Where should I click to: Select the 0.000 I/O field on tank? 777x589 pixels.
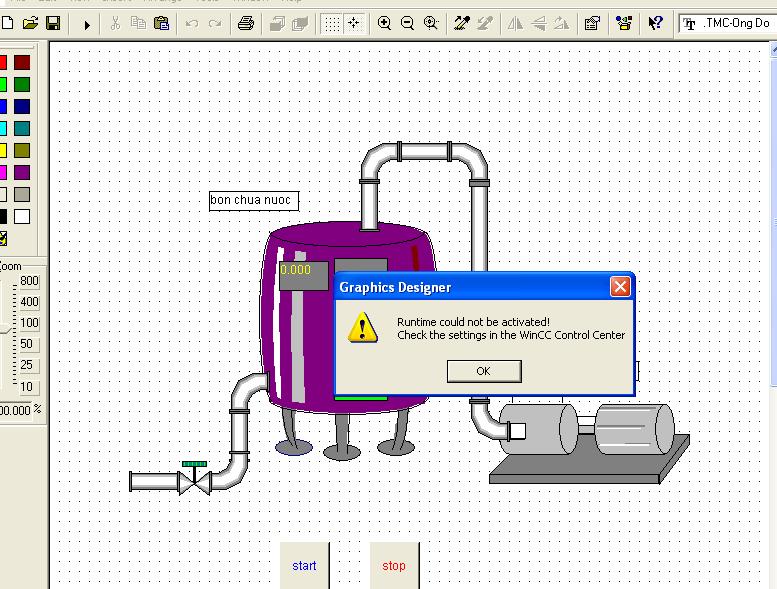[303, 275]
